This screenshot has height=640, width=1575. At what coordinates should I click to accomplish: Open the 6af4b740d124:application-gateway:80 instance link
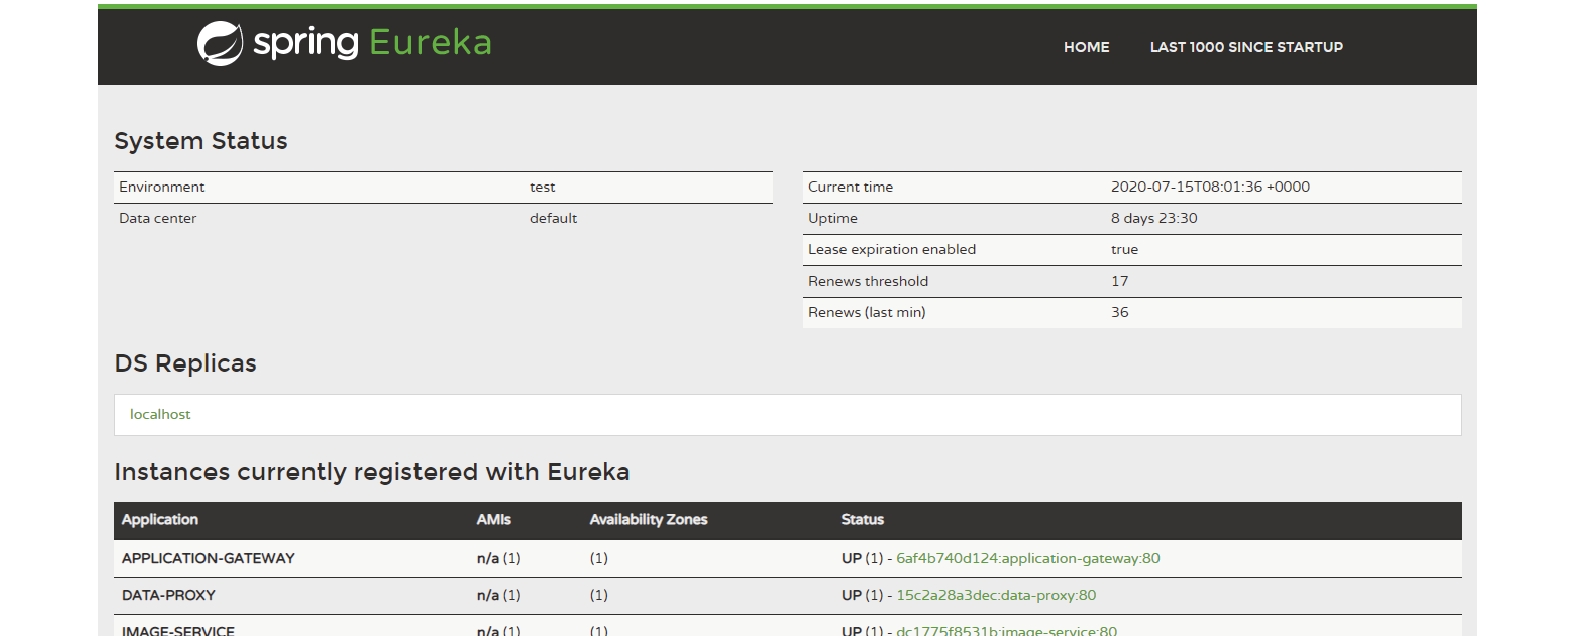1028,558
